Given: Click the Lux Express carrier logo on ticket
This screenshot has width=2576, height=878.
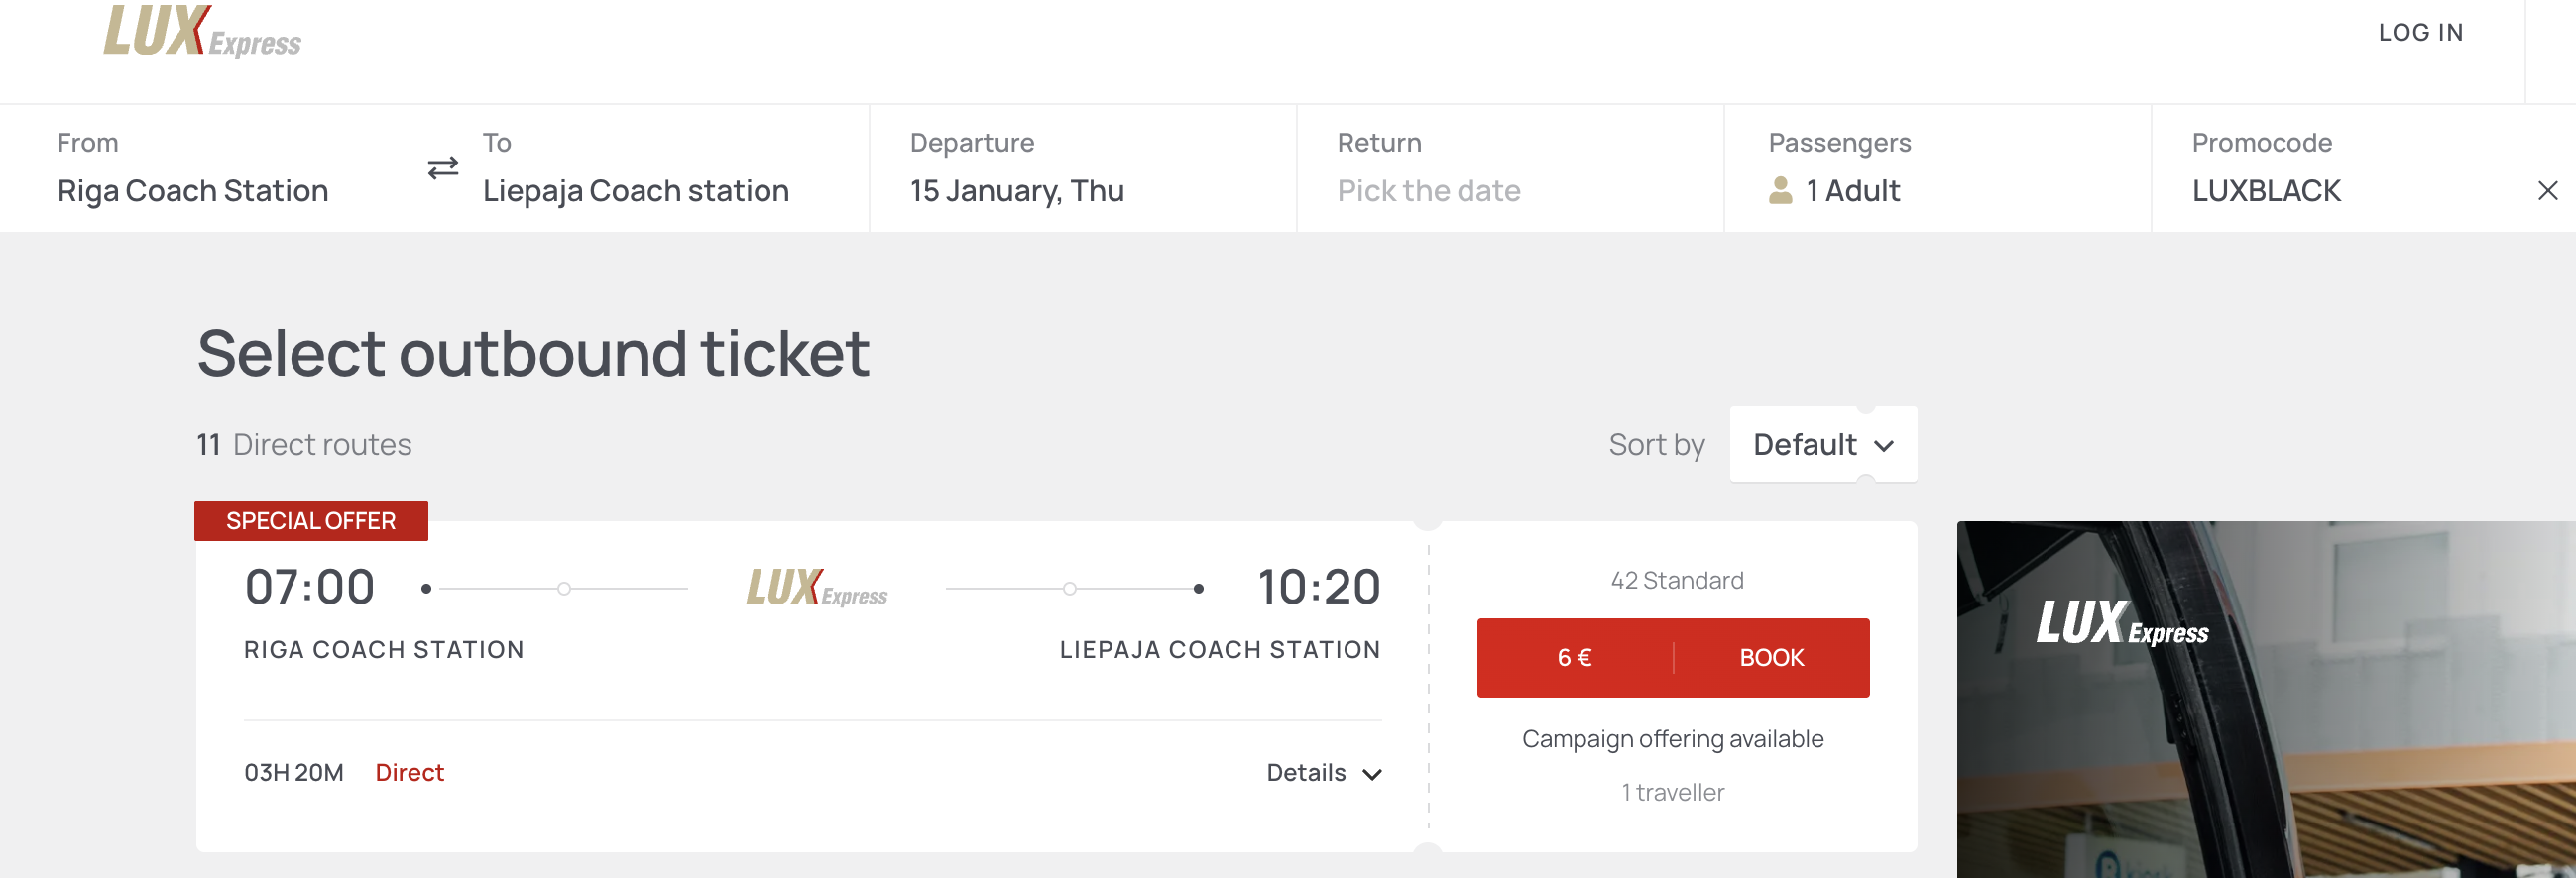Looking at the screenshot, I should pyautogui.click(x=816, y=588).
